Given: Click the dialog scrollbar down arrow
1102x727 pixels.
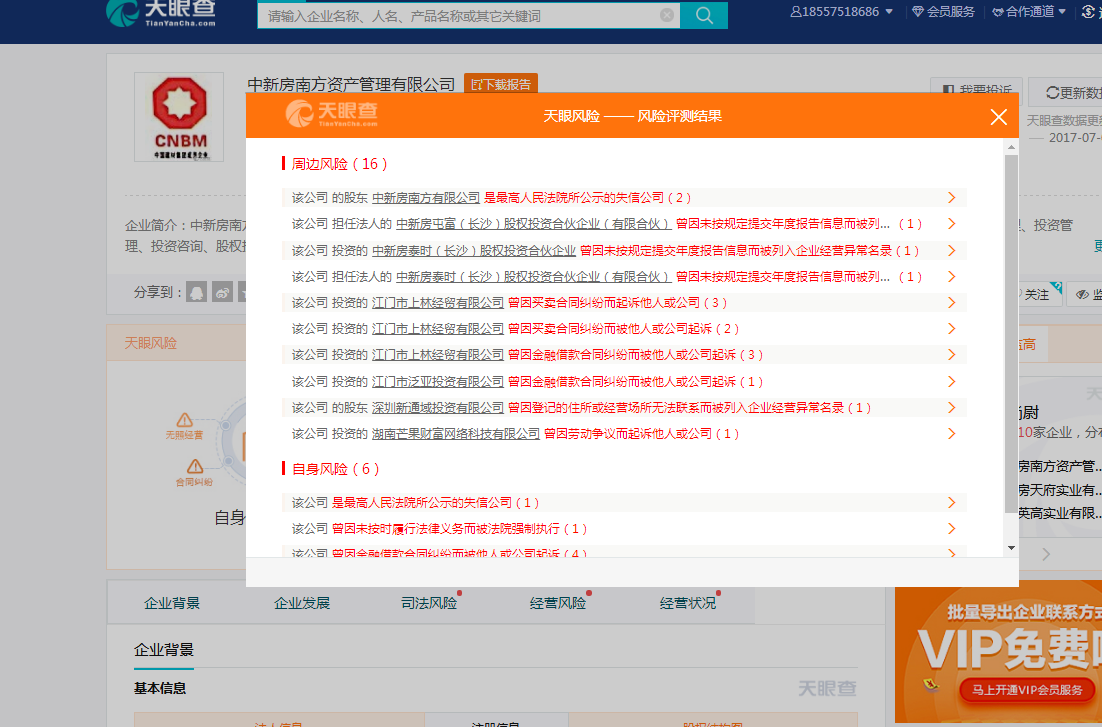Looking at the screenshot, I should click(1011, 548).
